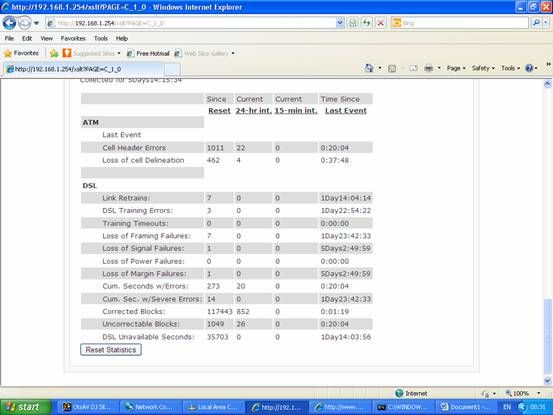Select the 192.168.1.254 browser tab
Image resolution: width=553 pixels, height=415 pixels.
tap(84, 69)
